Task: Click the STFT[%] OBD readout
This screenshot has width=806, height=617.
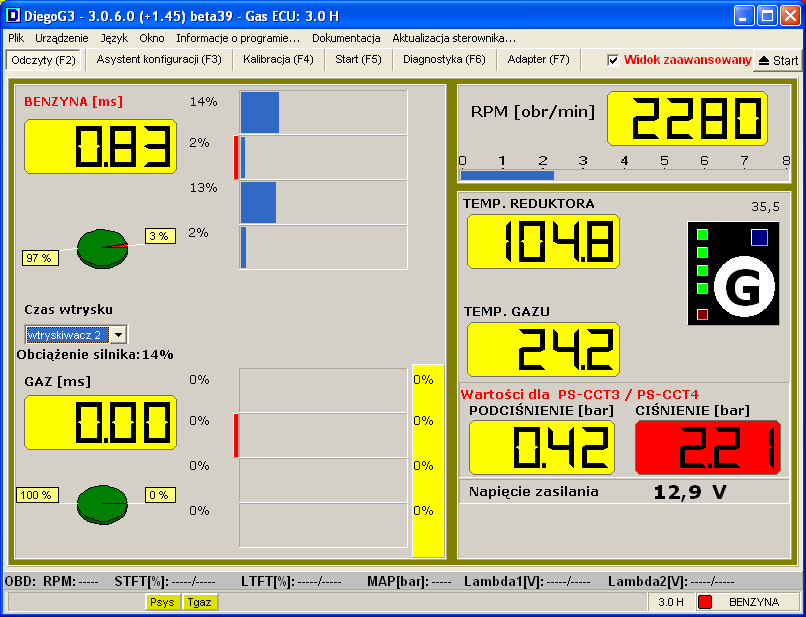Action: click(165, 582)
